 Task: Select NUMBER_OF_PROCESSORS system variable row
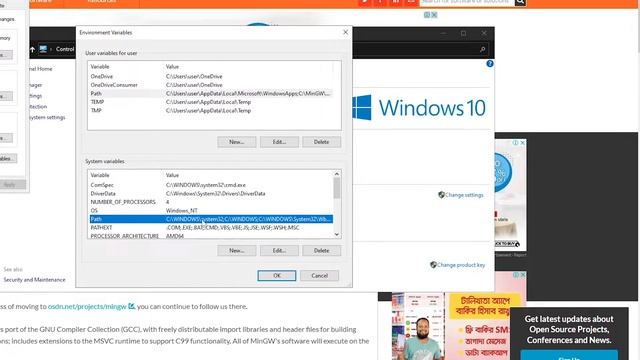[x=211, y=202]
